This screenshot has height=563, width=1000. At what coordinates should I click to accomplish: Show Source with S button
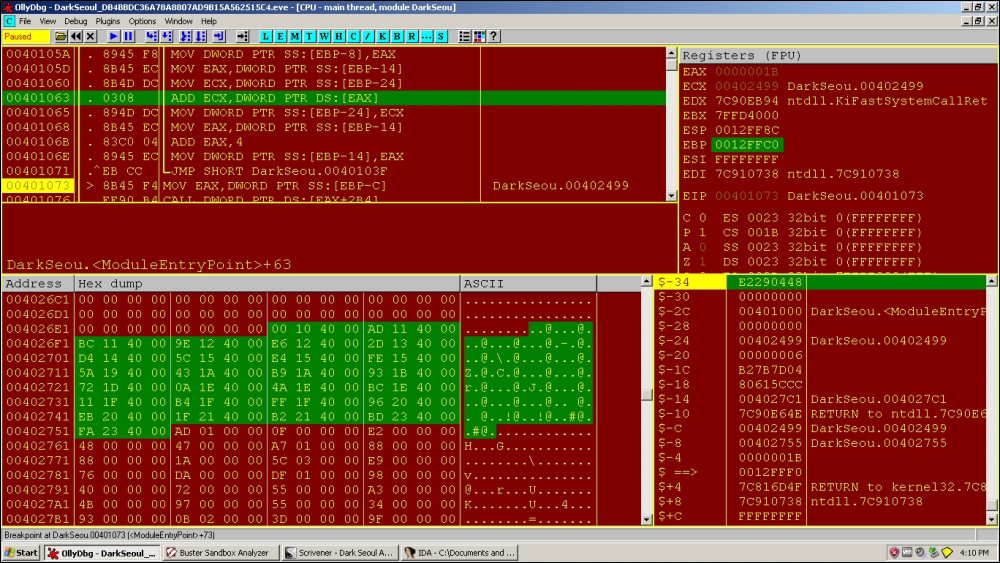click(441, 36)
